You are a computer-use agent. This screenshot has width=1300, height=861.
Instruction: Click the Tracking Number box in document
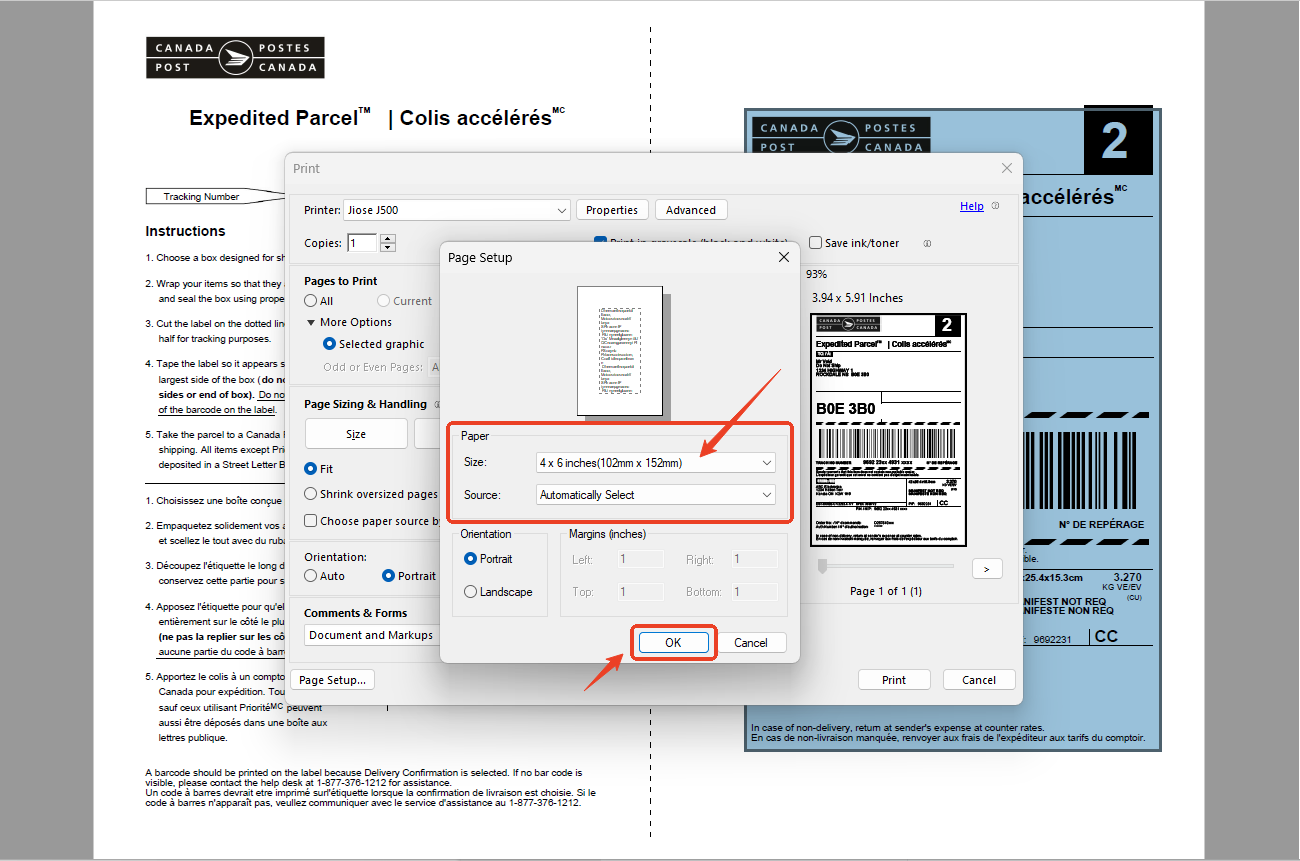point(201,197)
